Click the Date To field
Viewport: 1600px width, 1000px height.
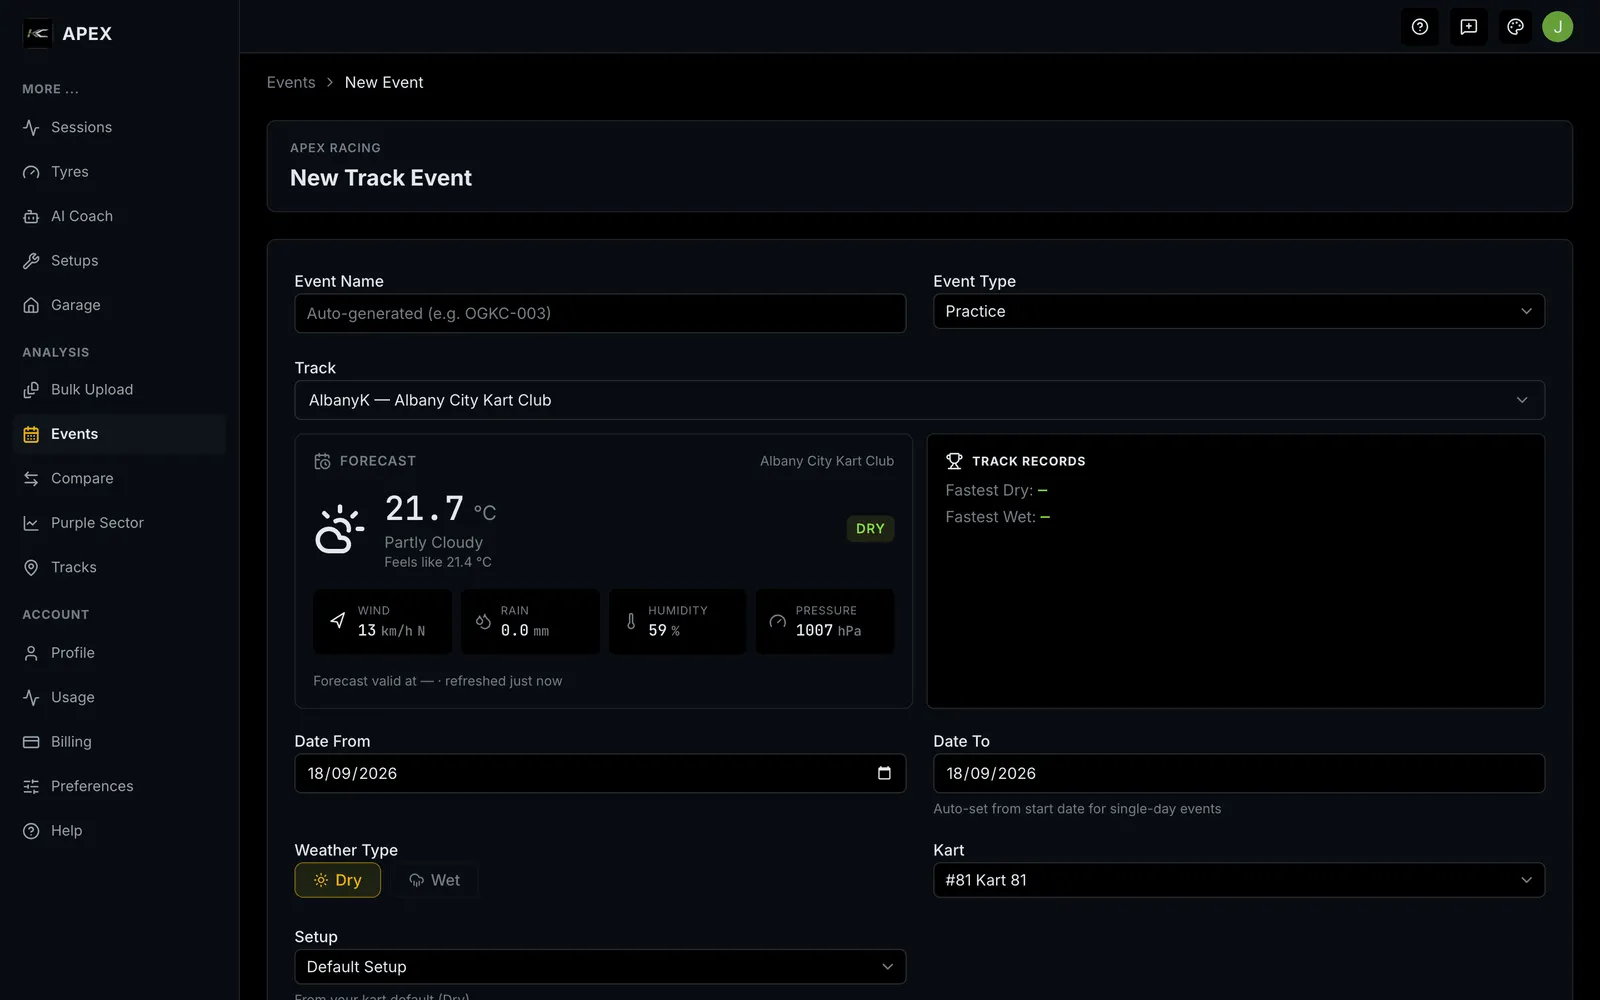pos(1239,773)
